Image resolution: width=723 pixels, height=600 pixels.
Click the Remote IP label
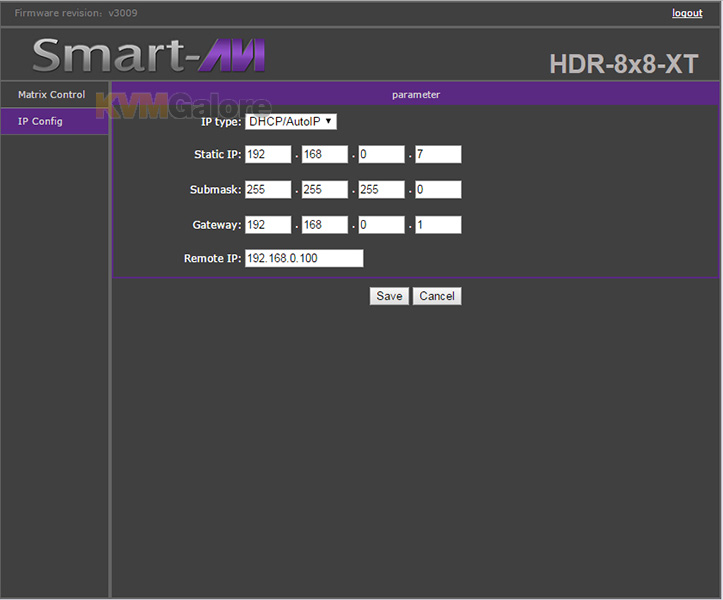click(x=212, y=258)
